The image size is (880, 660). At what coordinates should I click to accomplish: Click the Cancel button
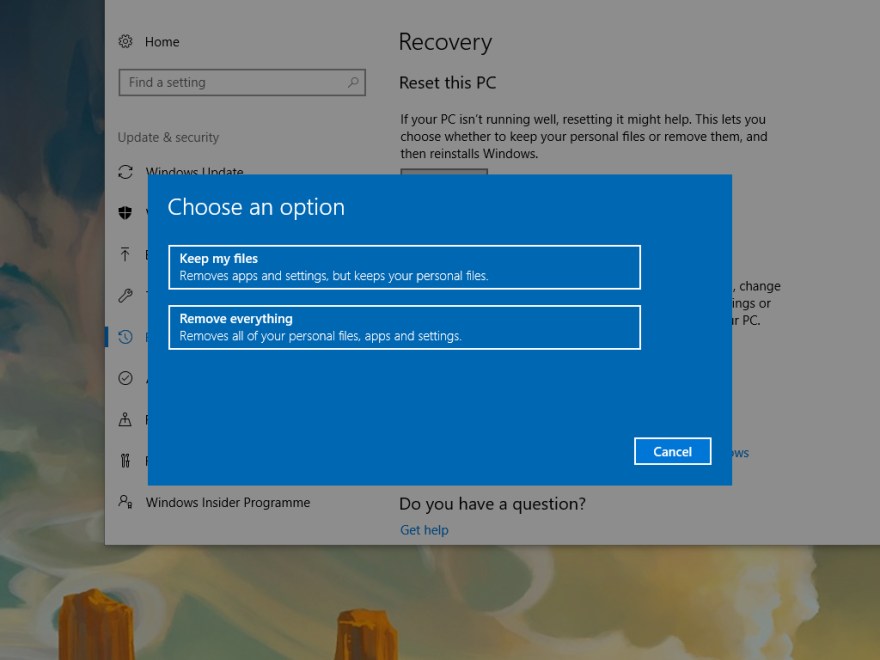[x=672, y=451]
